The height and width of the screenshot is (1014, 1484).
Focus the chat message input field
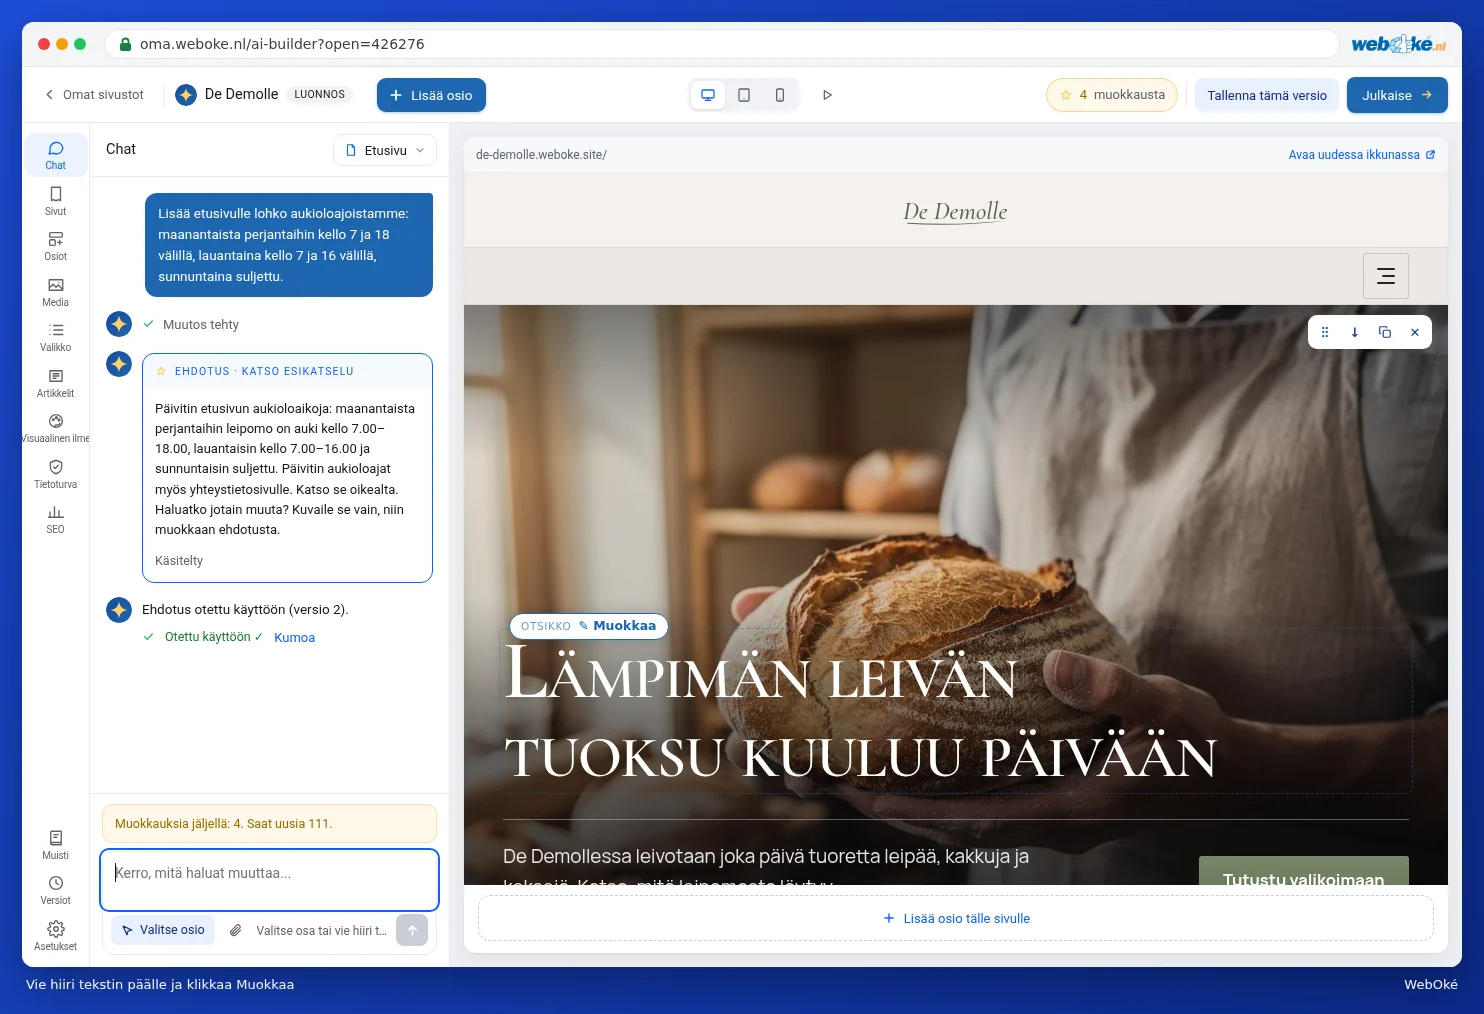(269, 880)
